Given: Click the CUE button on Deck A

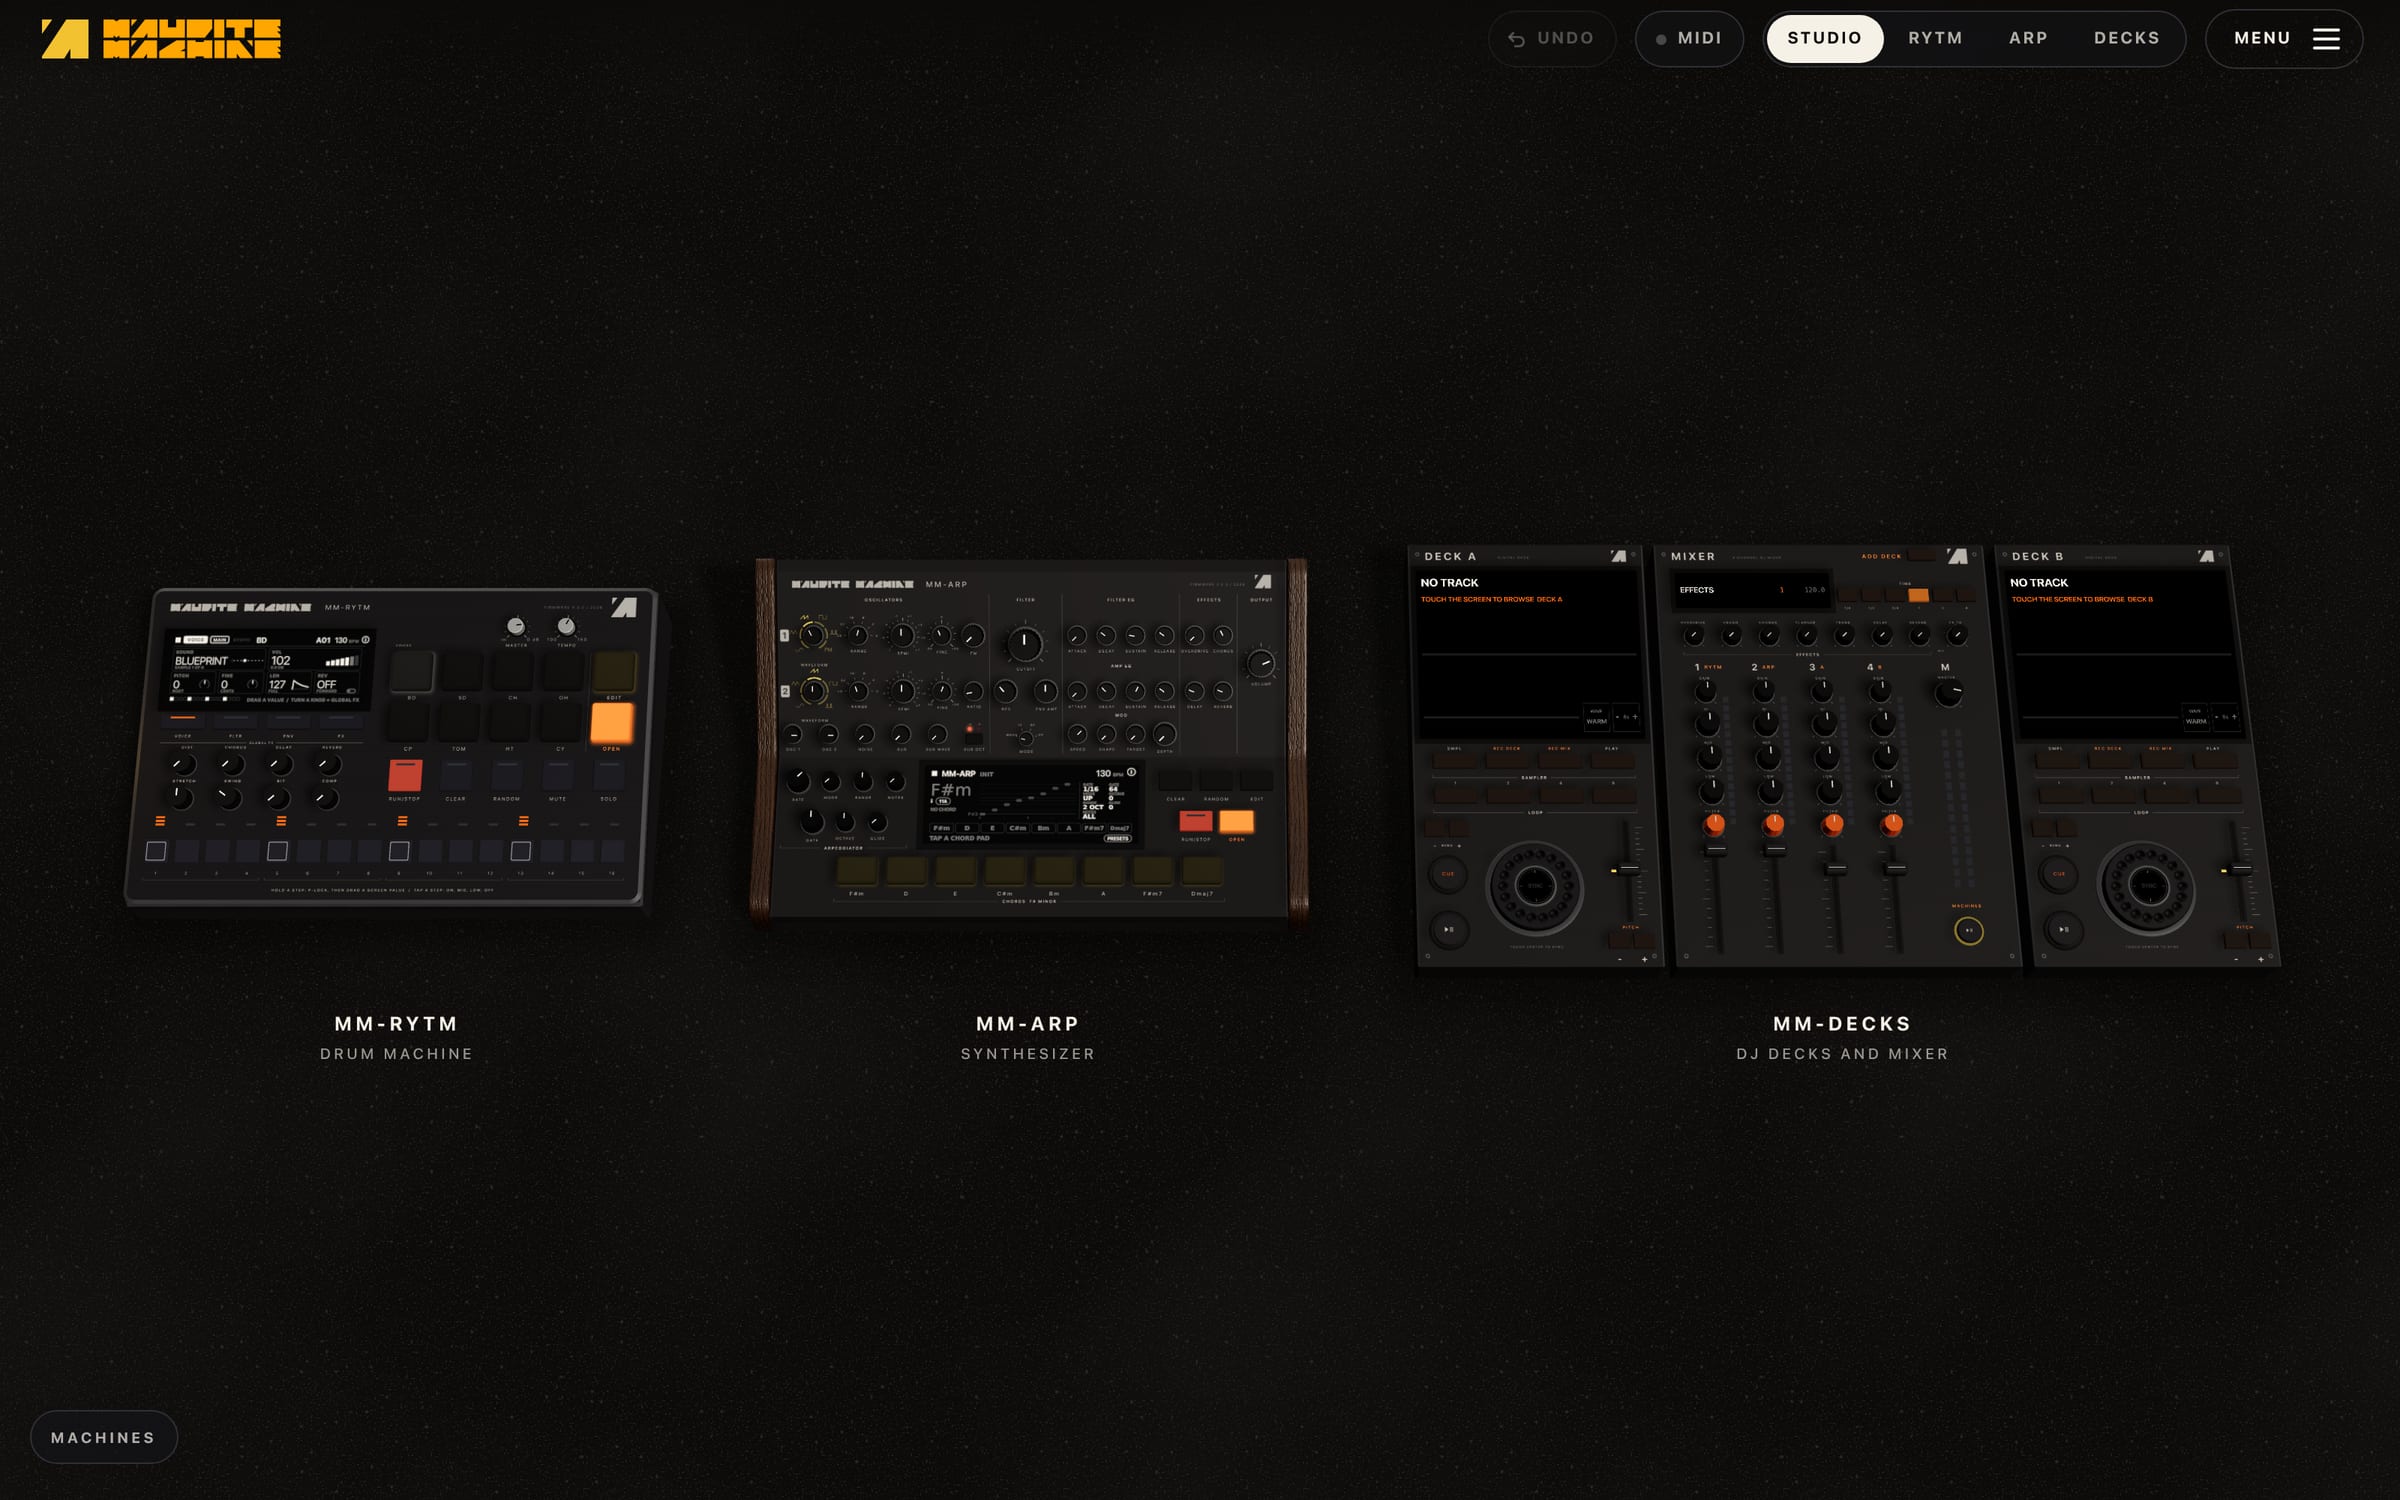Looking at the screenshot, I should [1447, 874].
